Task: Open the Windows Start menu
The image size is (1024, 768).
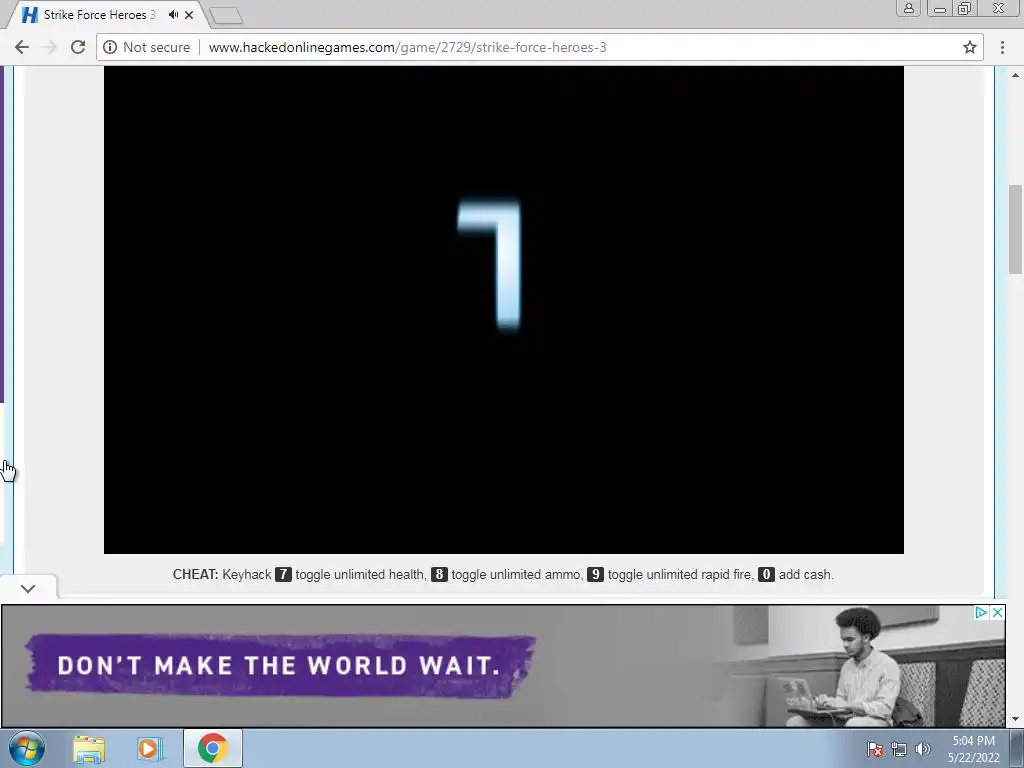Action: (27, 748)
